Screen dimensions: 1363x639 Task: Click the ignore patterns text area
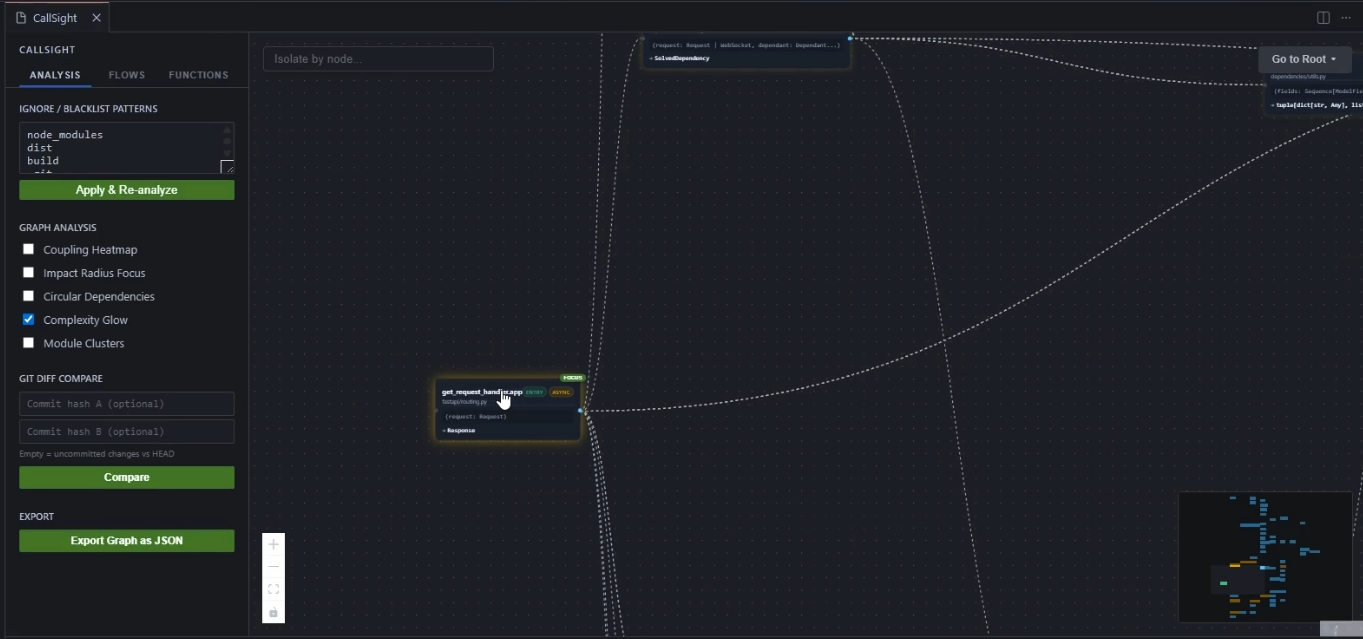[127, 148]
